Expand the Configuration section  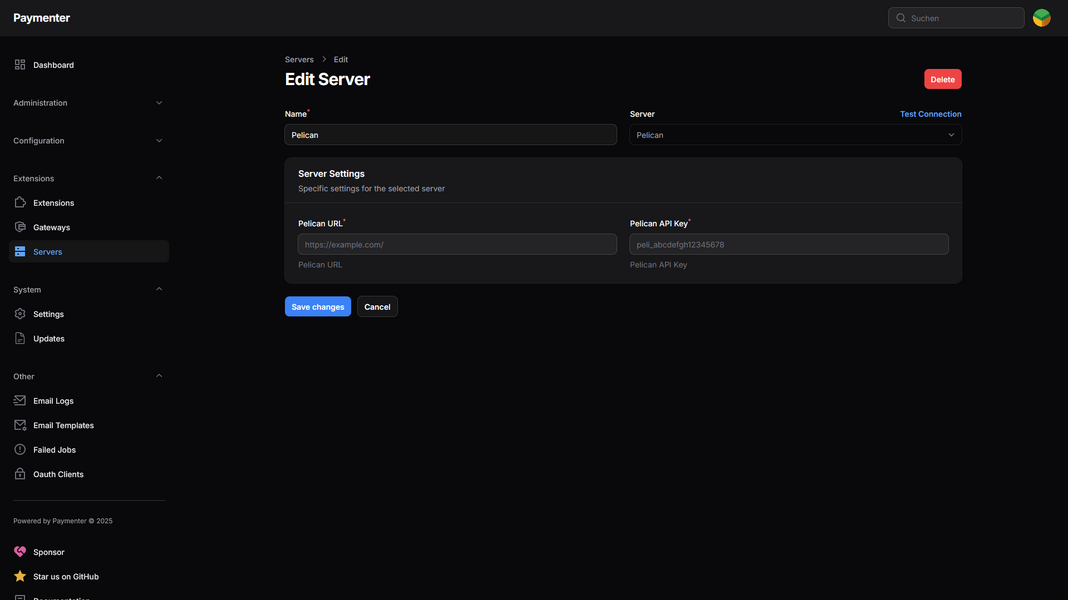(89, 140)
